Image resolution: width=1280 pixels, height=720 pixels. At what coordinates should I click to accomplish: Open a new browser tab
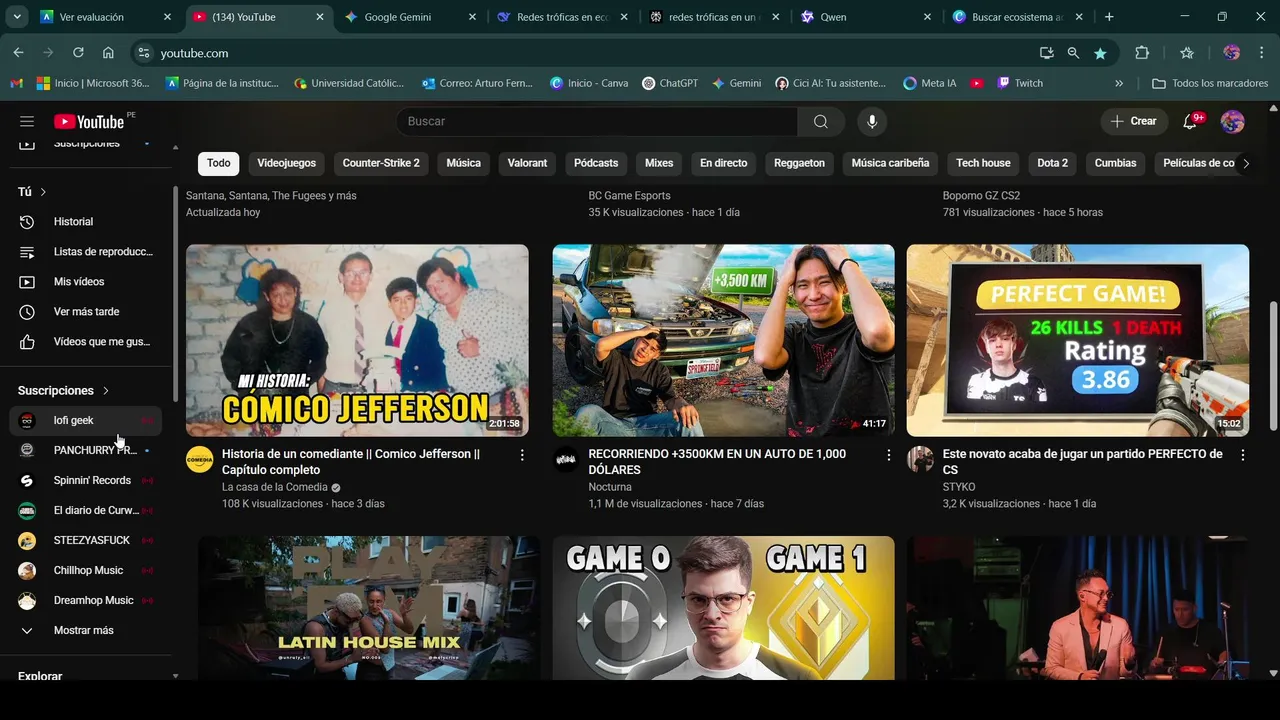point(1109,17)
